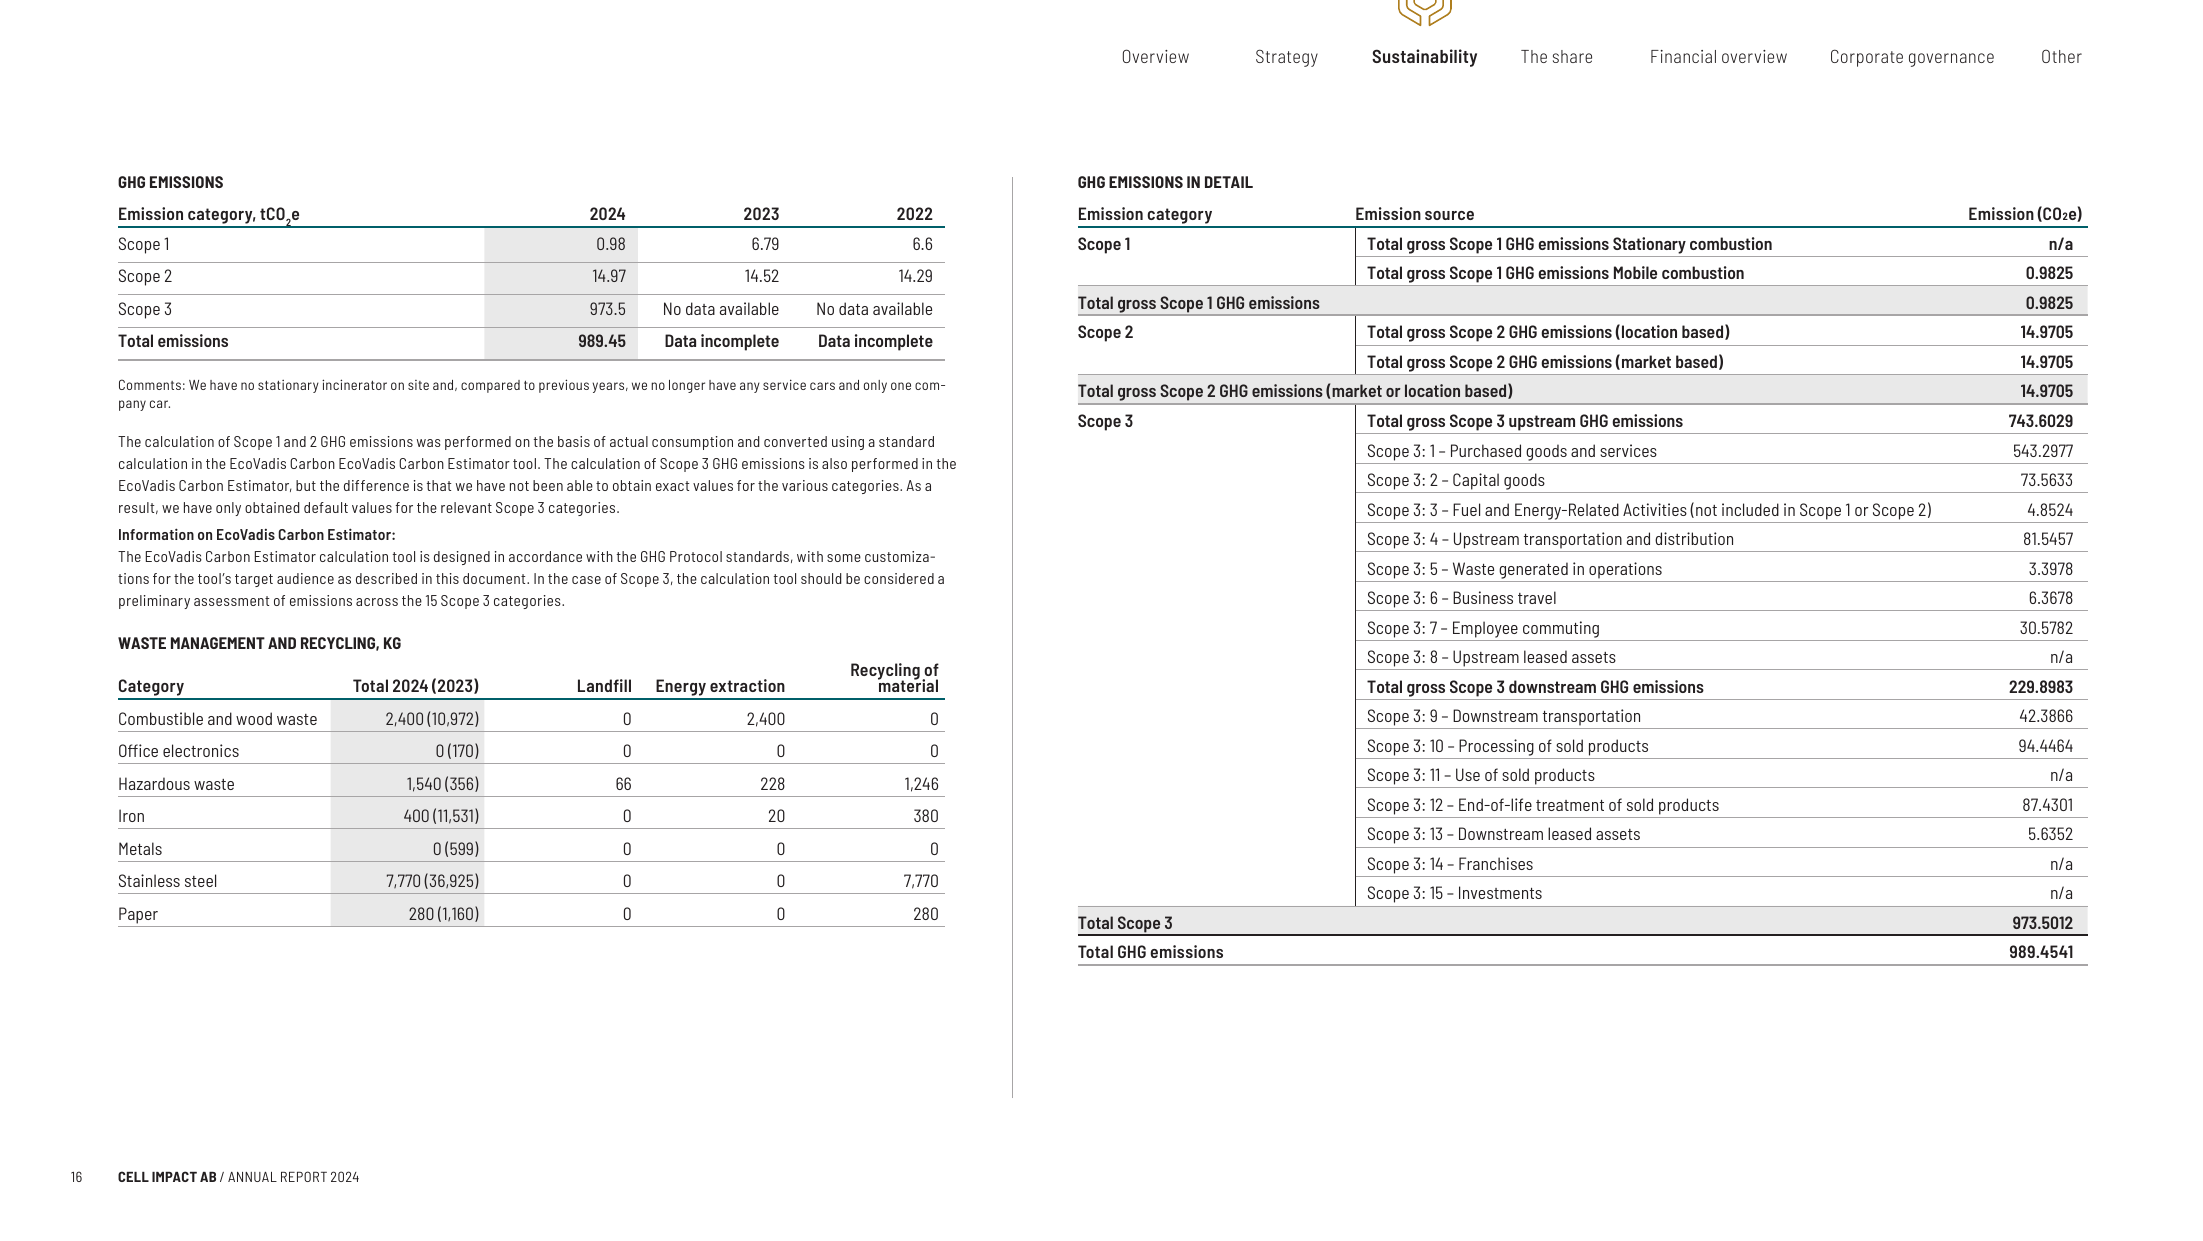Screen dimensions: 2203x1241
Task: Select 'Total gross Scope 2 GHG emissions (location based)'
Action: (x=1548, y=332)
